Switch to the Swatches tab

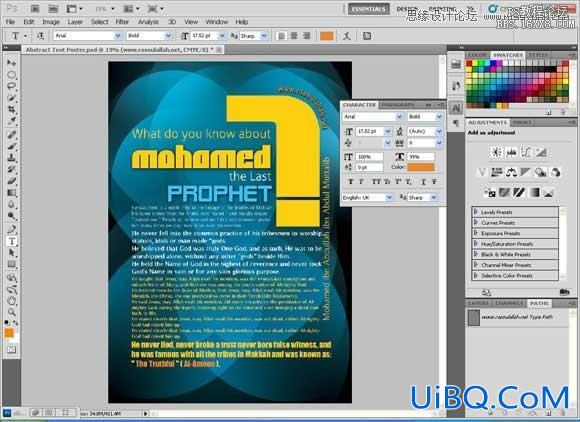508,55
